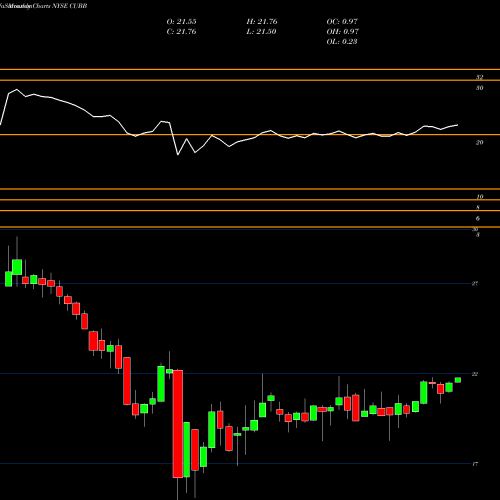Click the low price value L: 21.50

click(261, 32)
